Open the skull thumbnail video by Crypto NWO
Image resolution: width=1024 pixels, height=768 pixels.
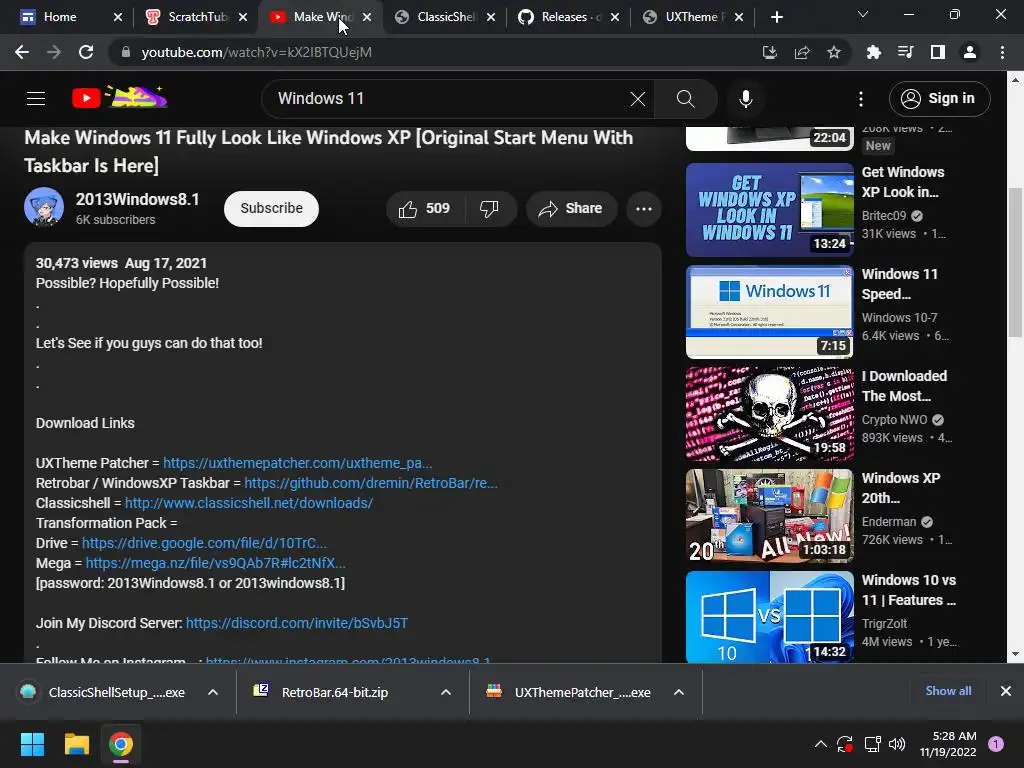770,413
